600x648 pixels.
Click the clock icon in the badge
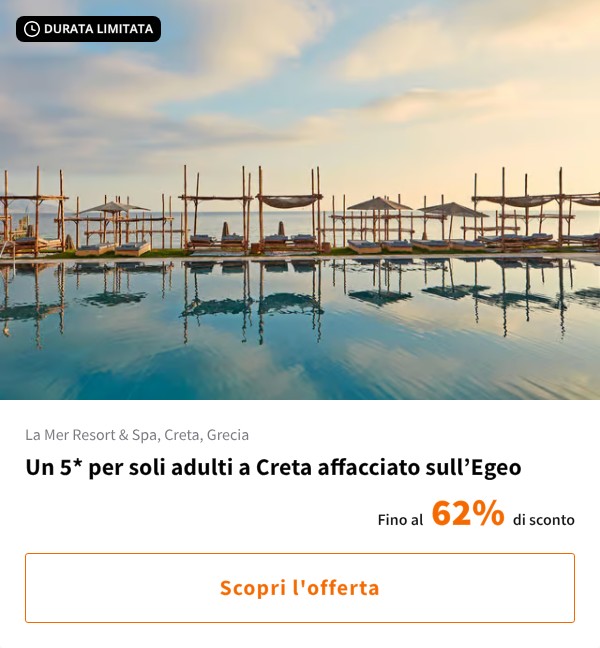(x=32, y=29)
